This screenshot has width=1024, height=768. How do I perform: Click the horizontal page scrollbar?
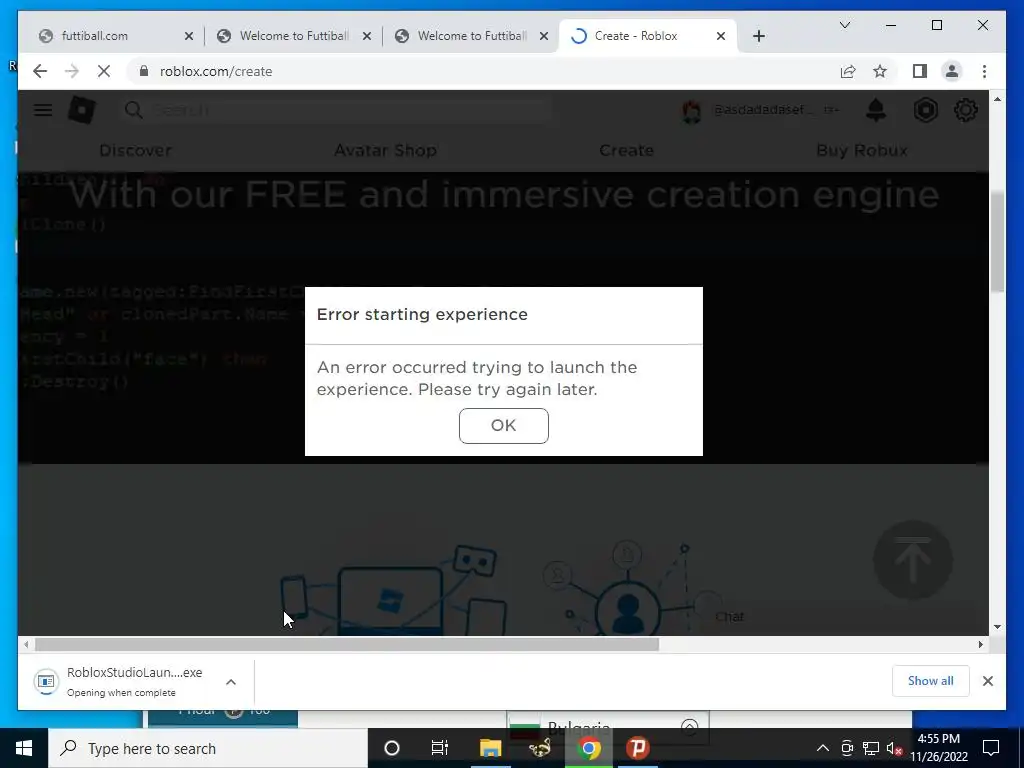[x=347, y=645]
